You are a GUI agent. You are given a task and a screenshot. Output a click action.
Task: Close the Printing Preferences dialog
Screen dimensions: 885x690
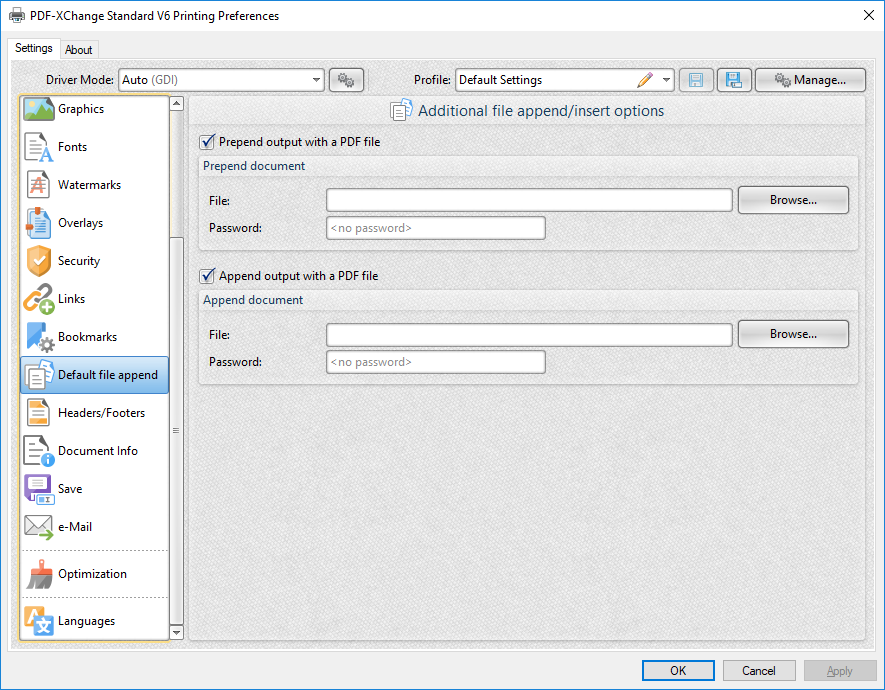pos(869,15)
